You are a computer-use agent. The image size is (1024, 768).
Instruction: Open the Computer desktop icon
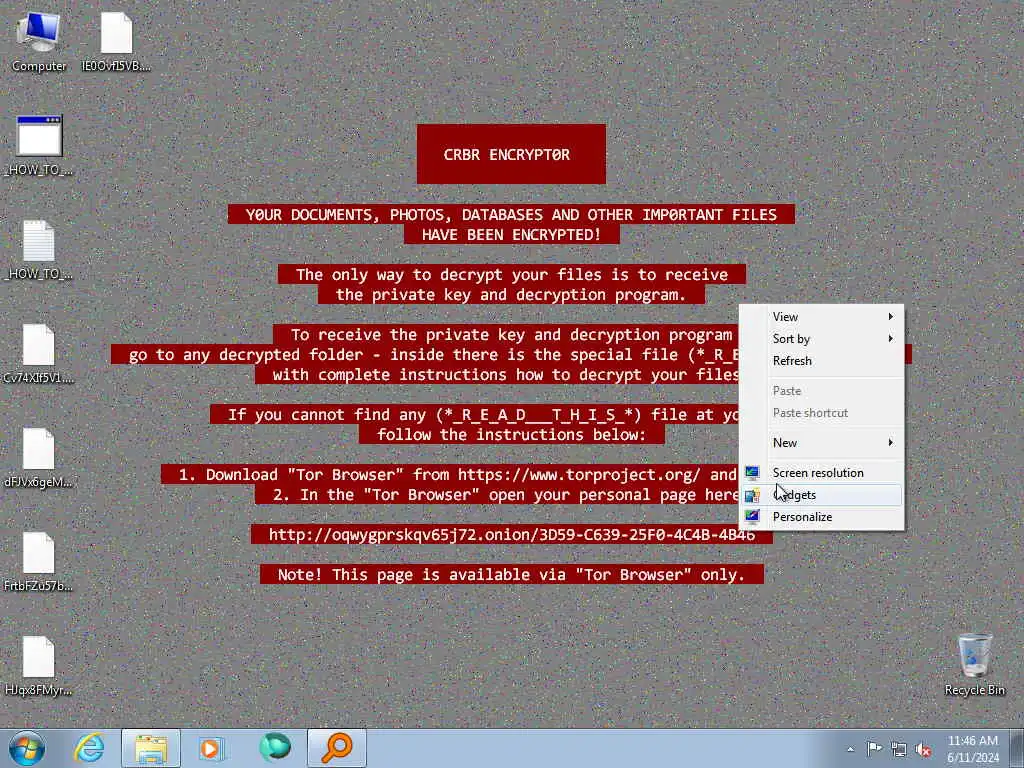point(39,42)
